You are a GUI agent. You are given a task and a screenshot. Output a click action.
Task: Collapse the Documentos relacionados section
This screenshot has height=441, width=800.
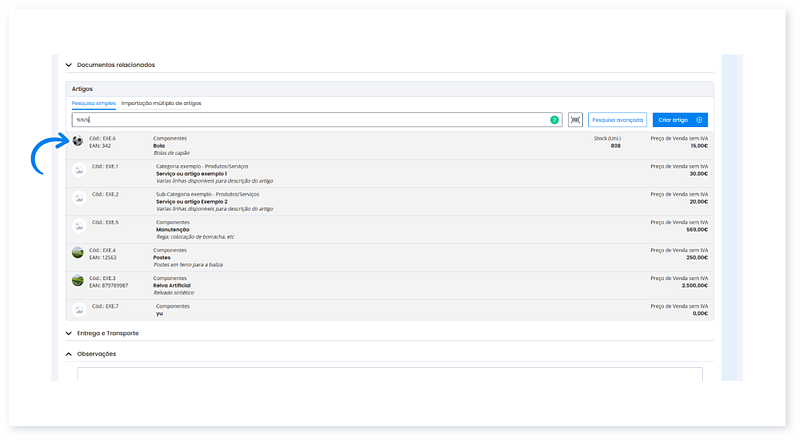[68, 65]
